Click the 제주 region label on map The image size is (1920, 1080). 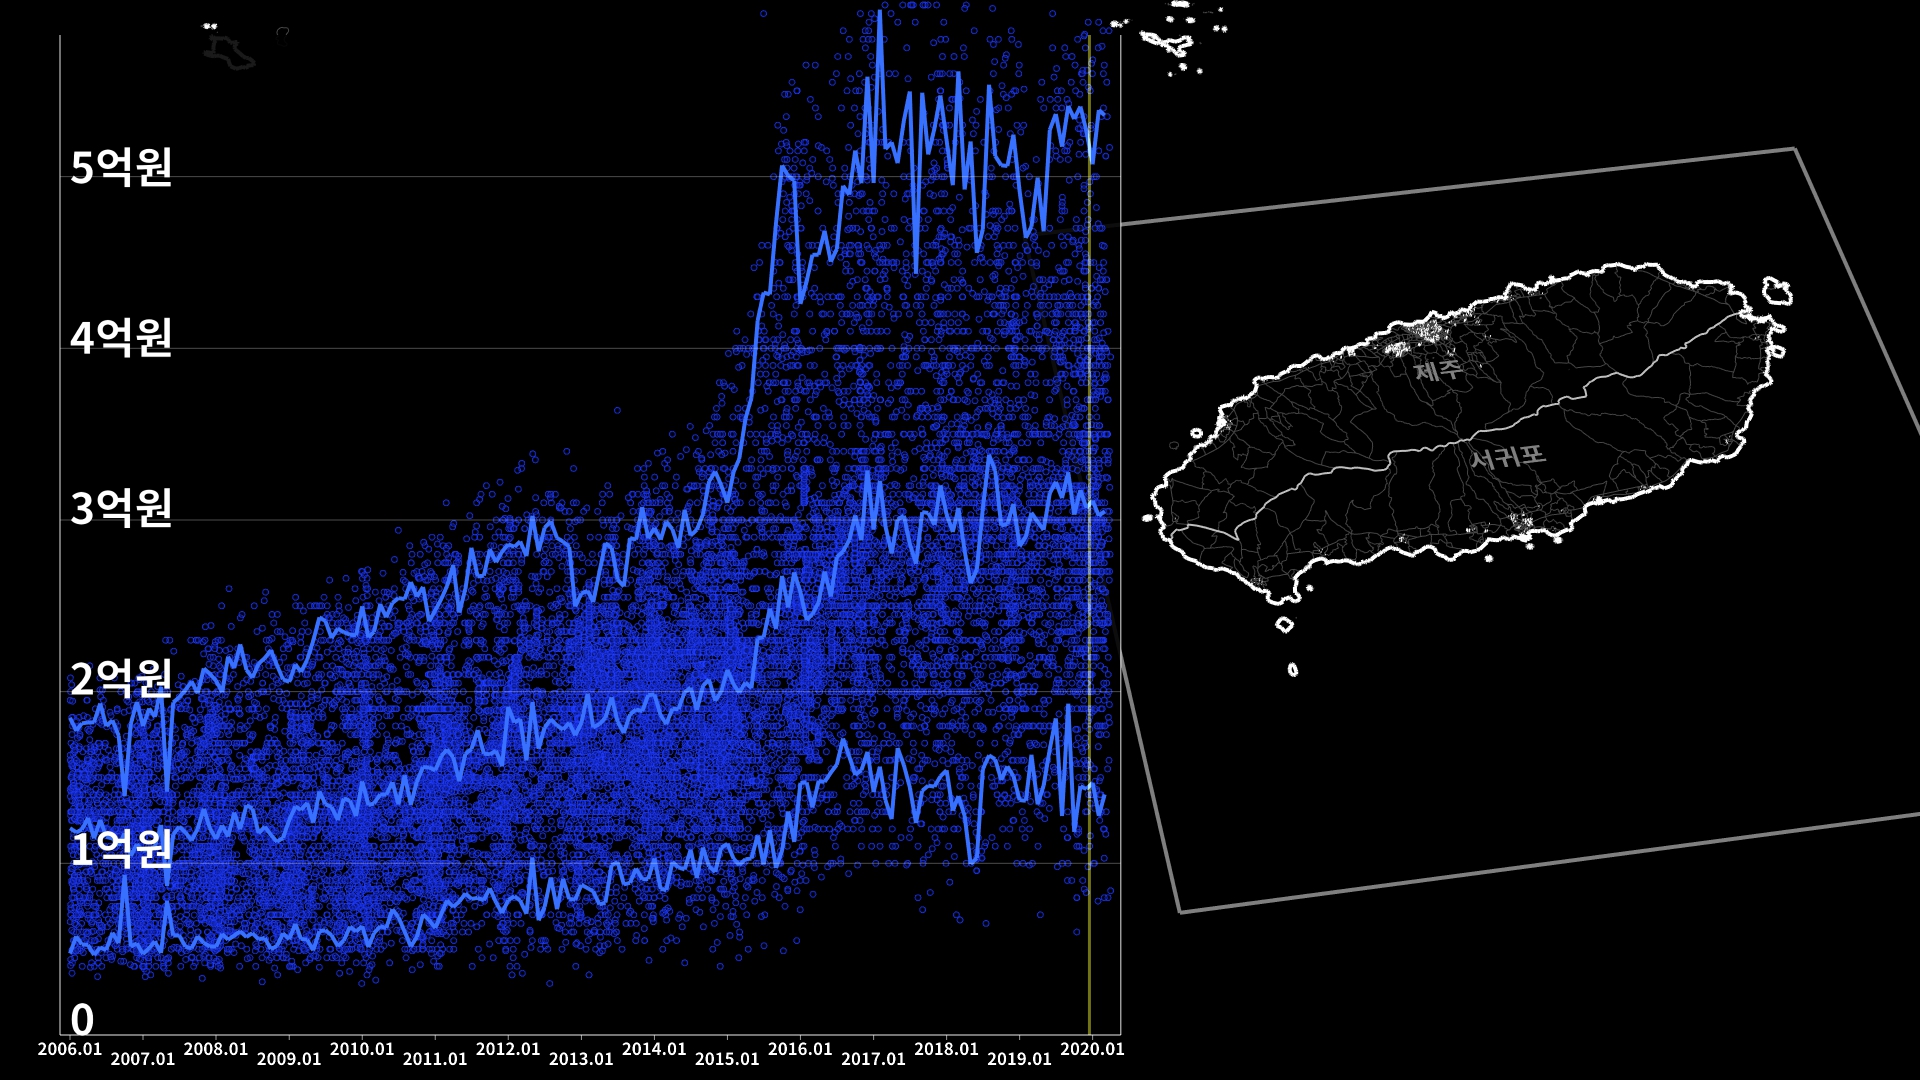click(x=1438, y=371)
